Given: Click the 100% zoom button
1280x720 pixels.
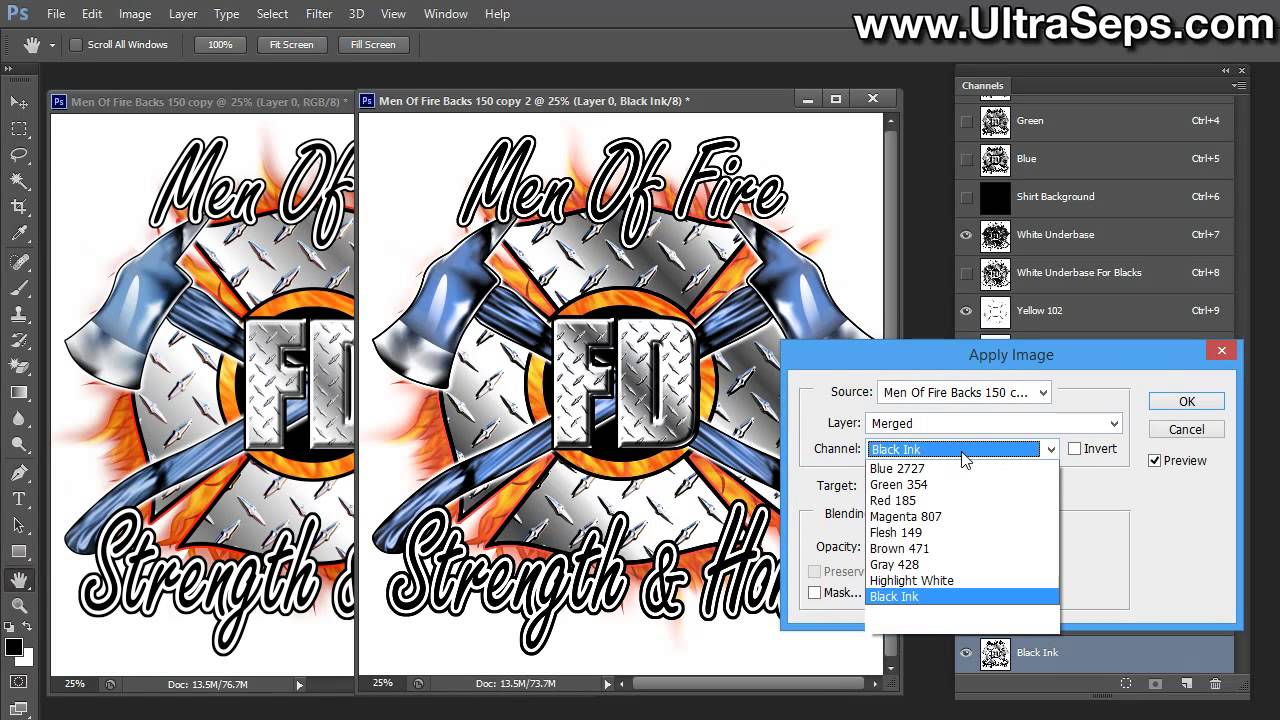Looking at the screenshot, I should (220, 45).
